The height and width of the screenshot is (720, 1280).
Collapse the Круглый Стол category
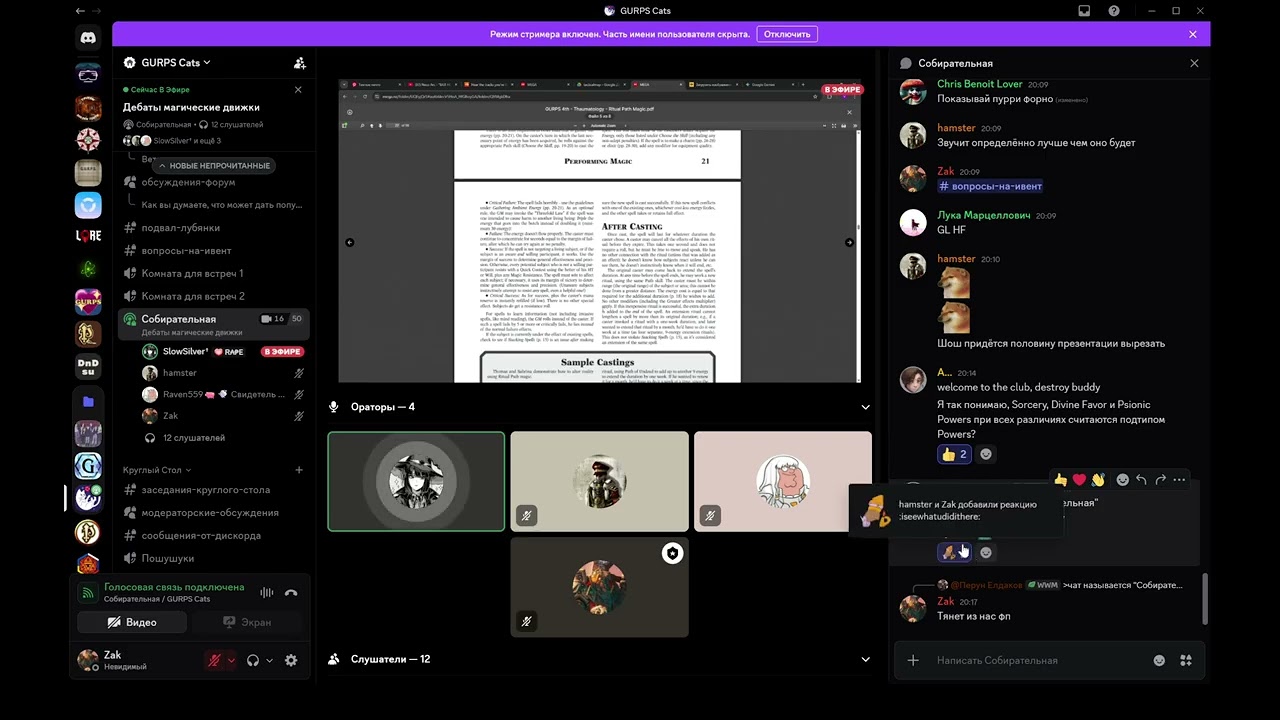tap(157, 470)
